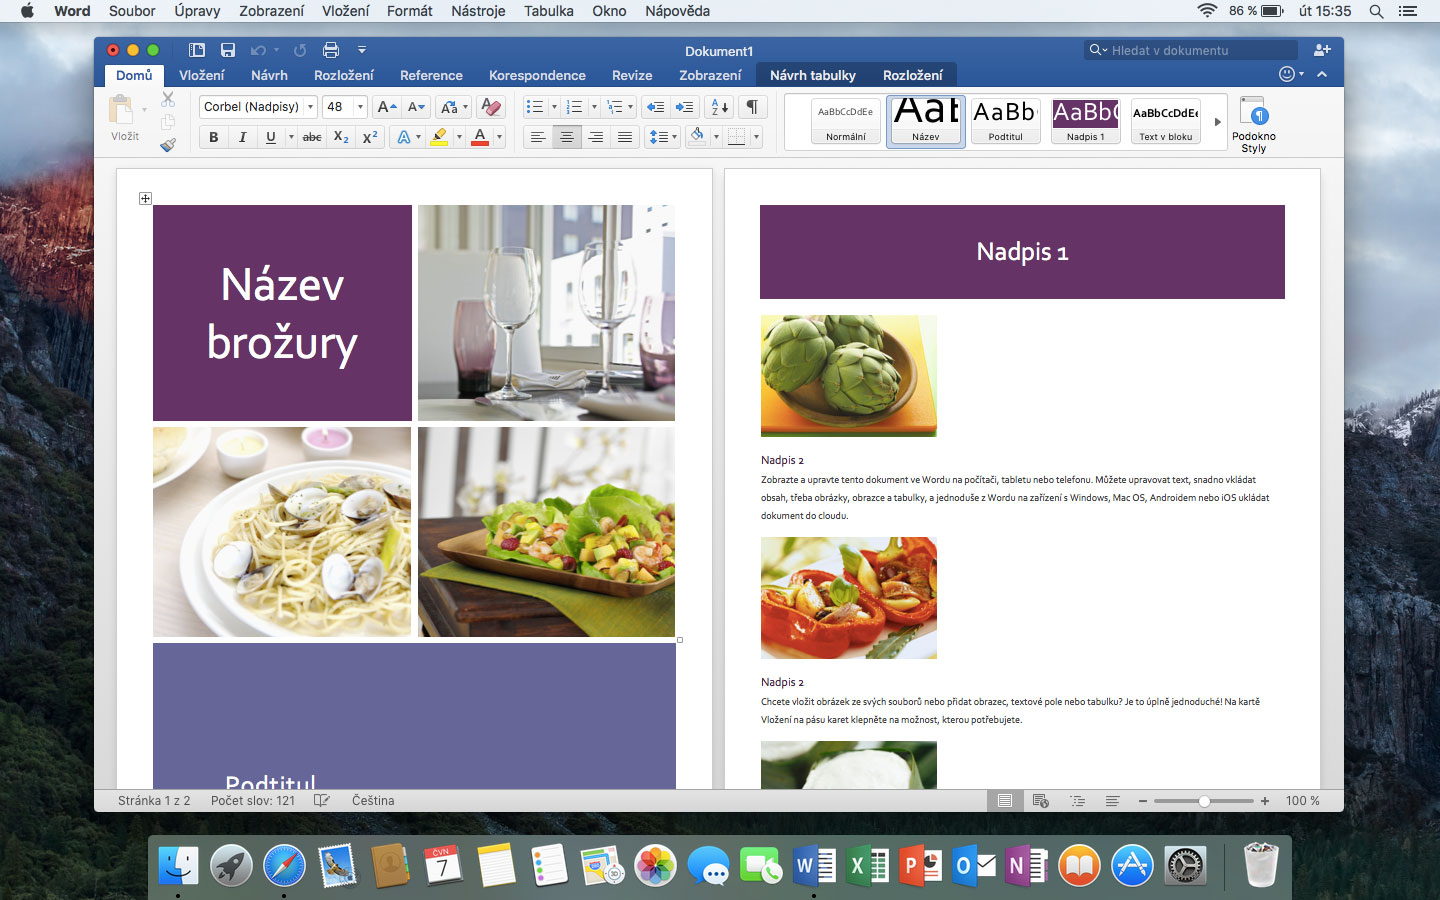The image size is (1440, 900).
Task: Click the zoom in plus button
Action: (x=1265, y=801)
